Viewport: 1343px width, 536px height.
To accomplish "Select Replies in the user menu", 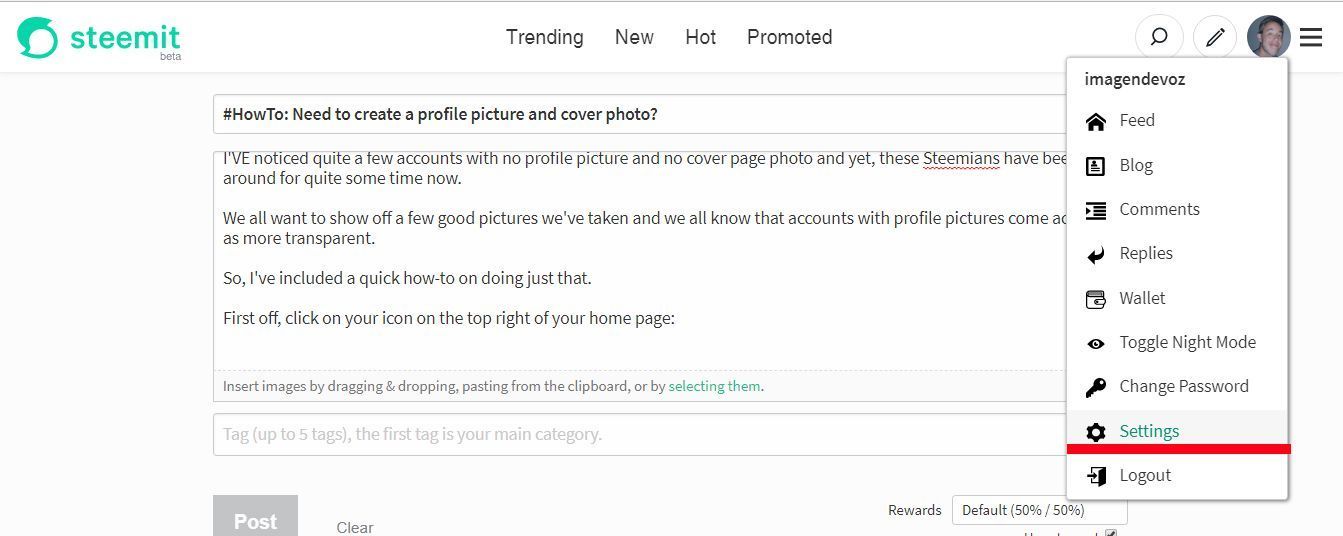I will pyautogui.click(x=1145, y=253).
